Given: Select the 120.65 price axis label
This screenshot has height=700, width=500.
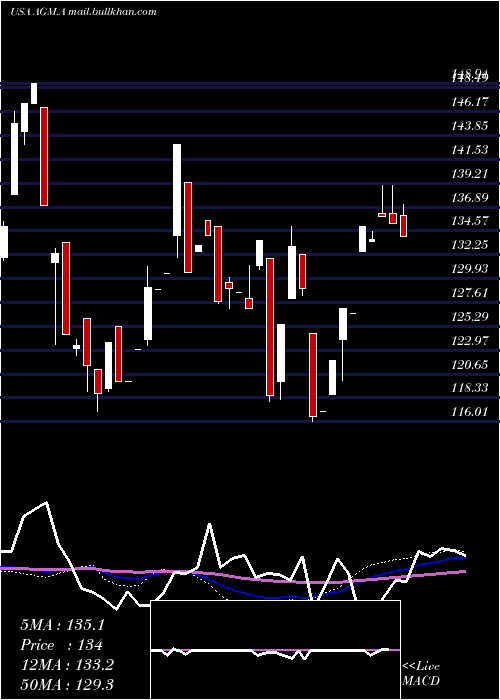Looking at the screenshot, I should [x=469, y=365].
